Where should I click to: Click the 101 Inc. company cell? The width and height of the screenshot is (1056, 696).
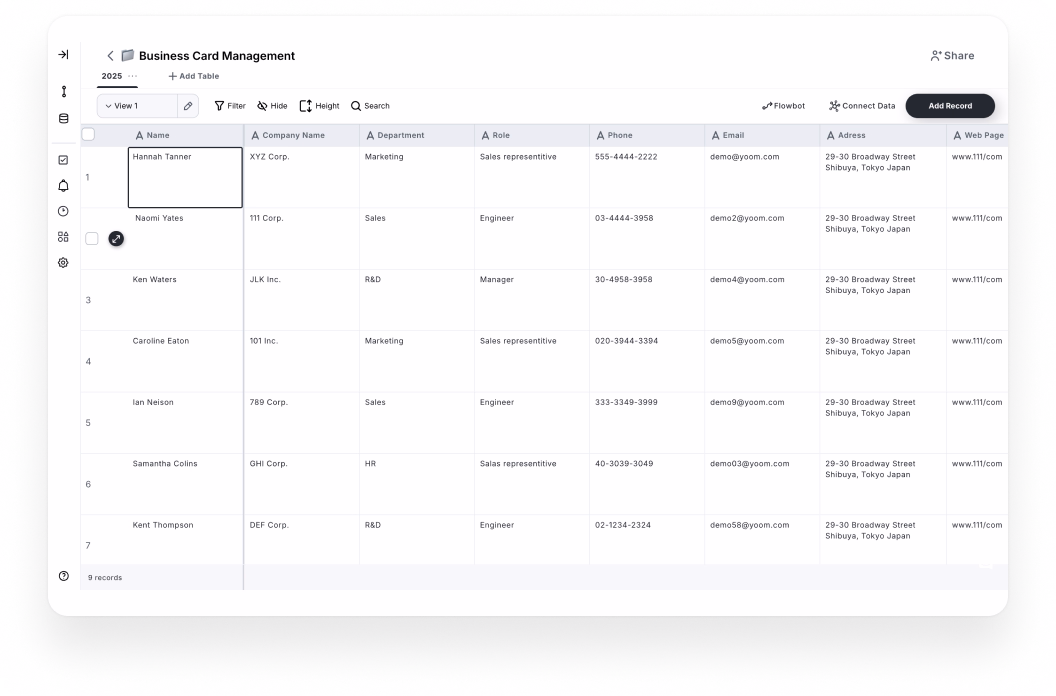(302, 361)
